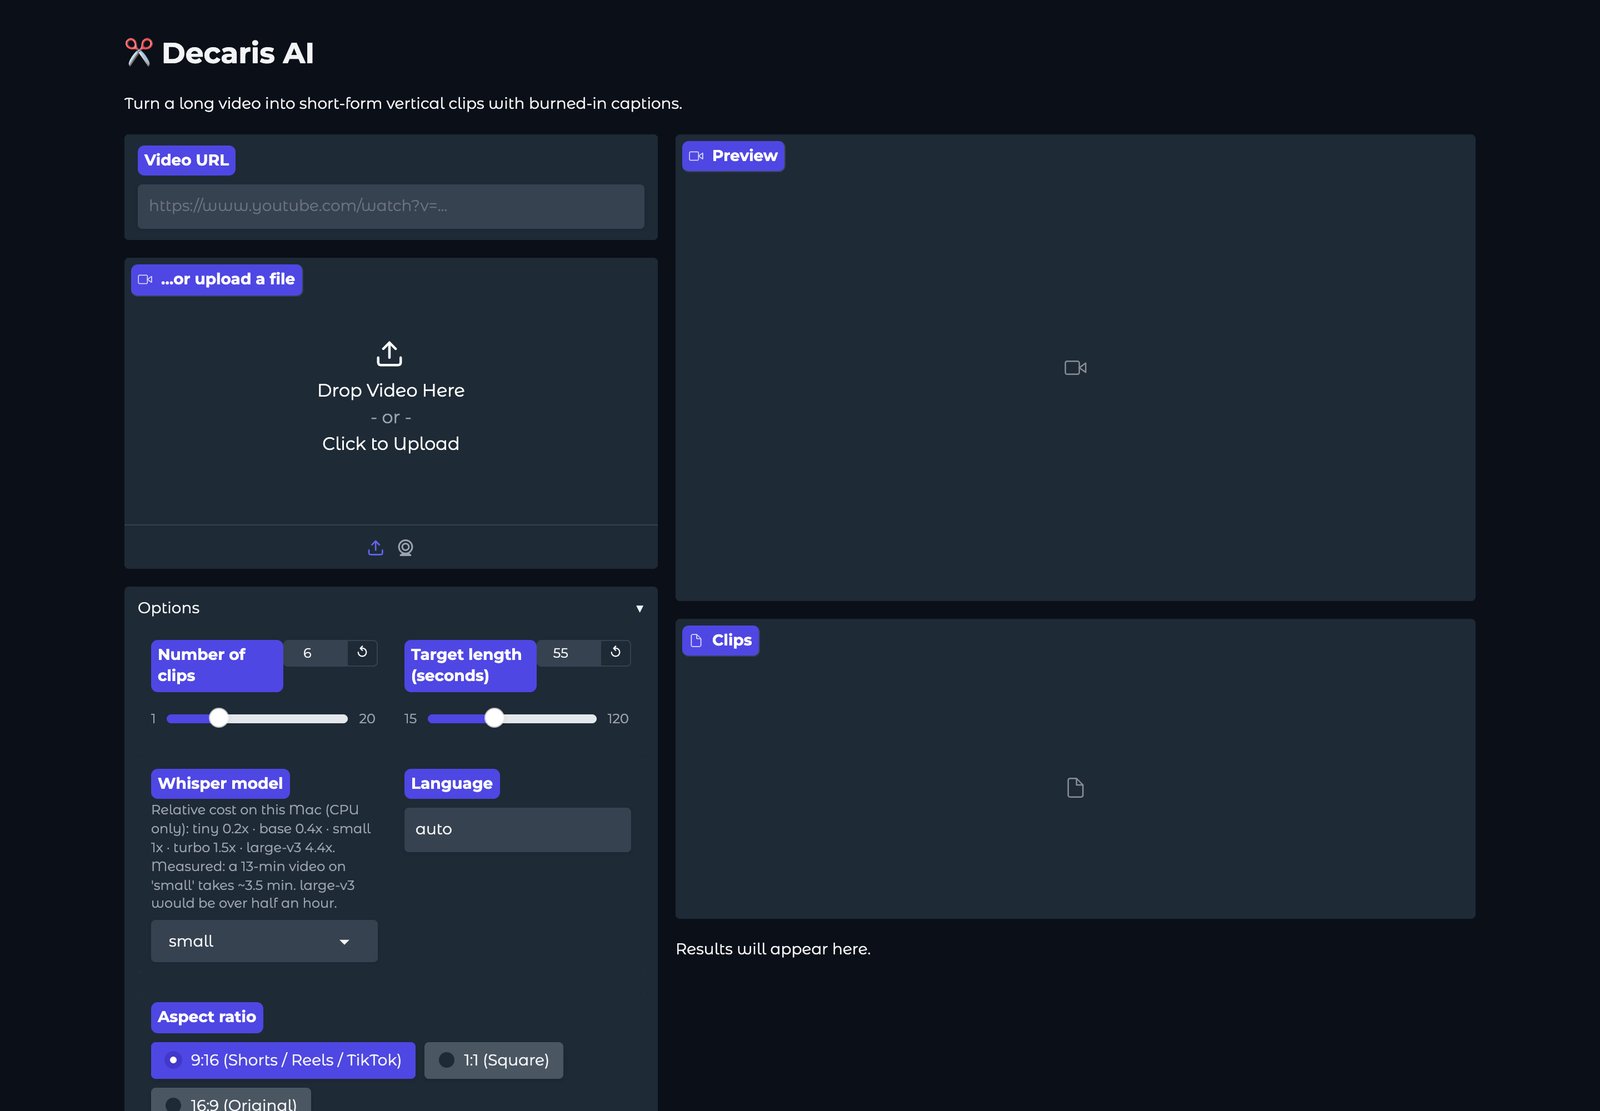The height and width of the screenshot is (1111, 1600).
Task: Click the upload arrow icon in drop zone
Action: 389,354
